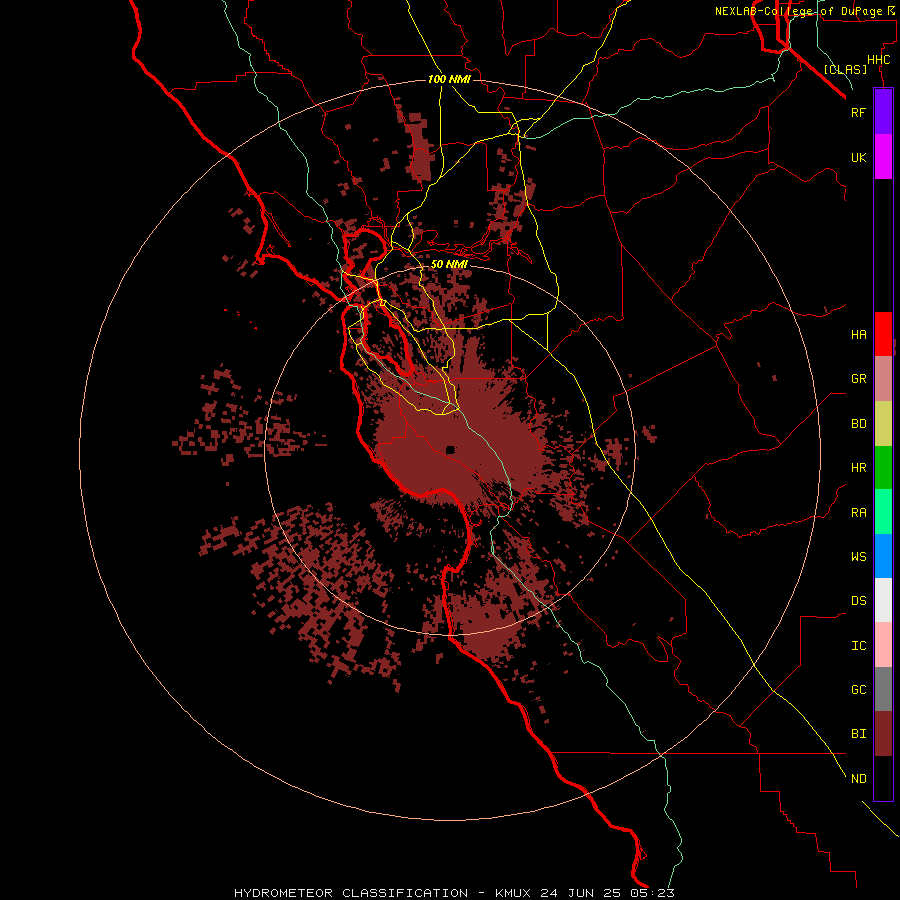Click the HA red legend swatch
Screen dimensions: 900x900
pos(883,334)
